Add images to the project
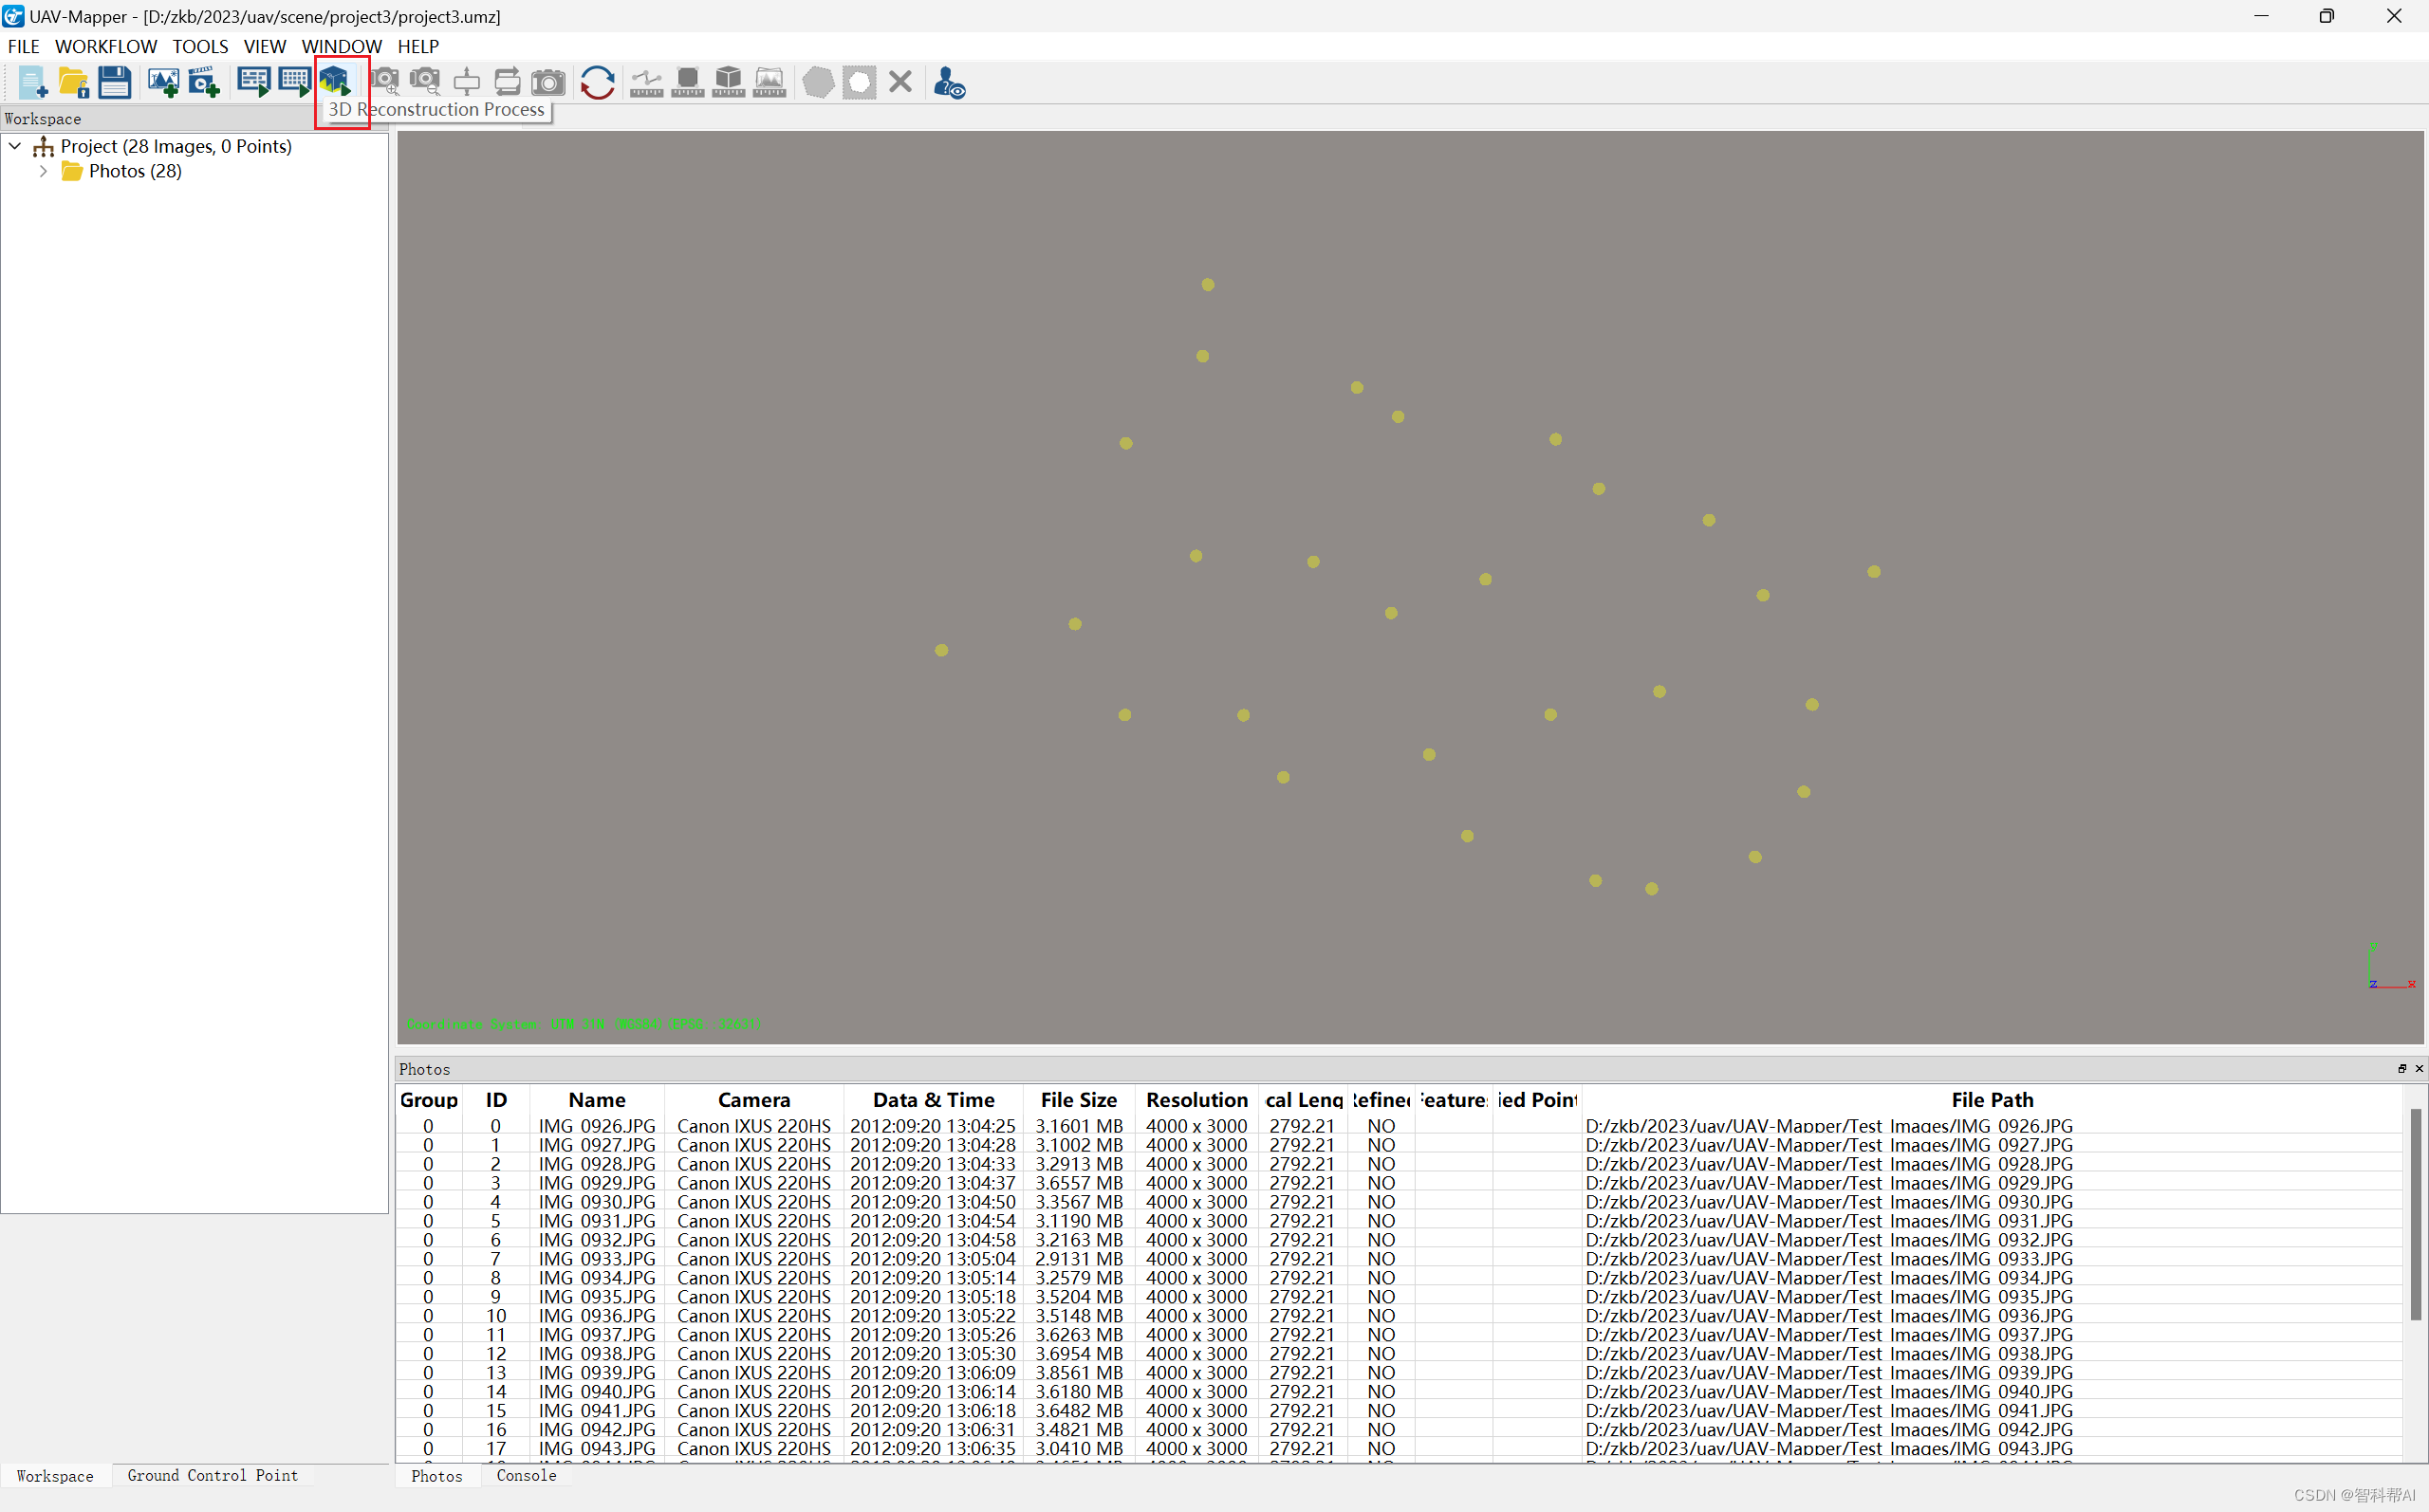Image resolution: width=2429 pixels, height=1512 pixels. [x=163, y=82]
